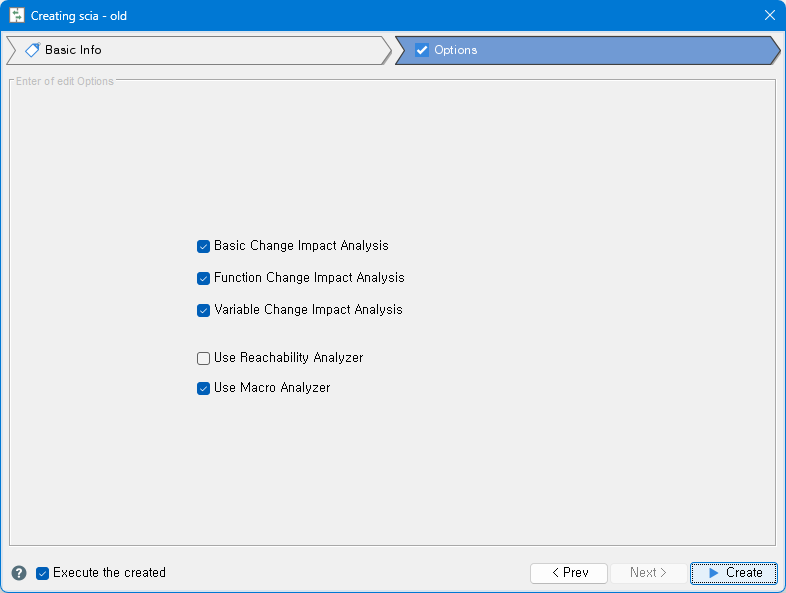This screenshot has width=786, height=593.
Task: Click the 'Creating scia - old' title bar
Action: click(x=400, y=16)
